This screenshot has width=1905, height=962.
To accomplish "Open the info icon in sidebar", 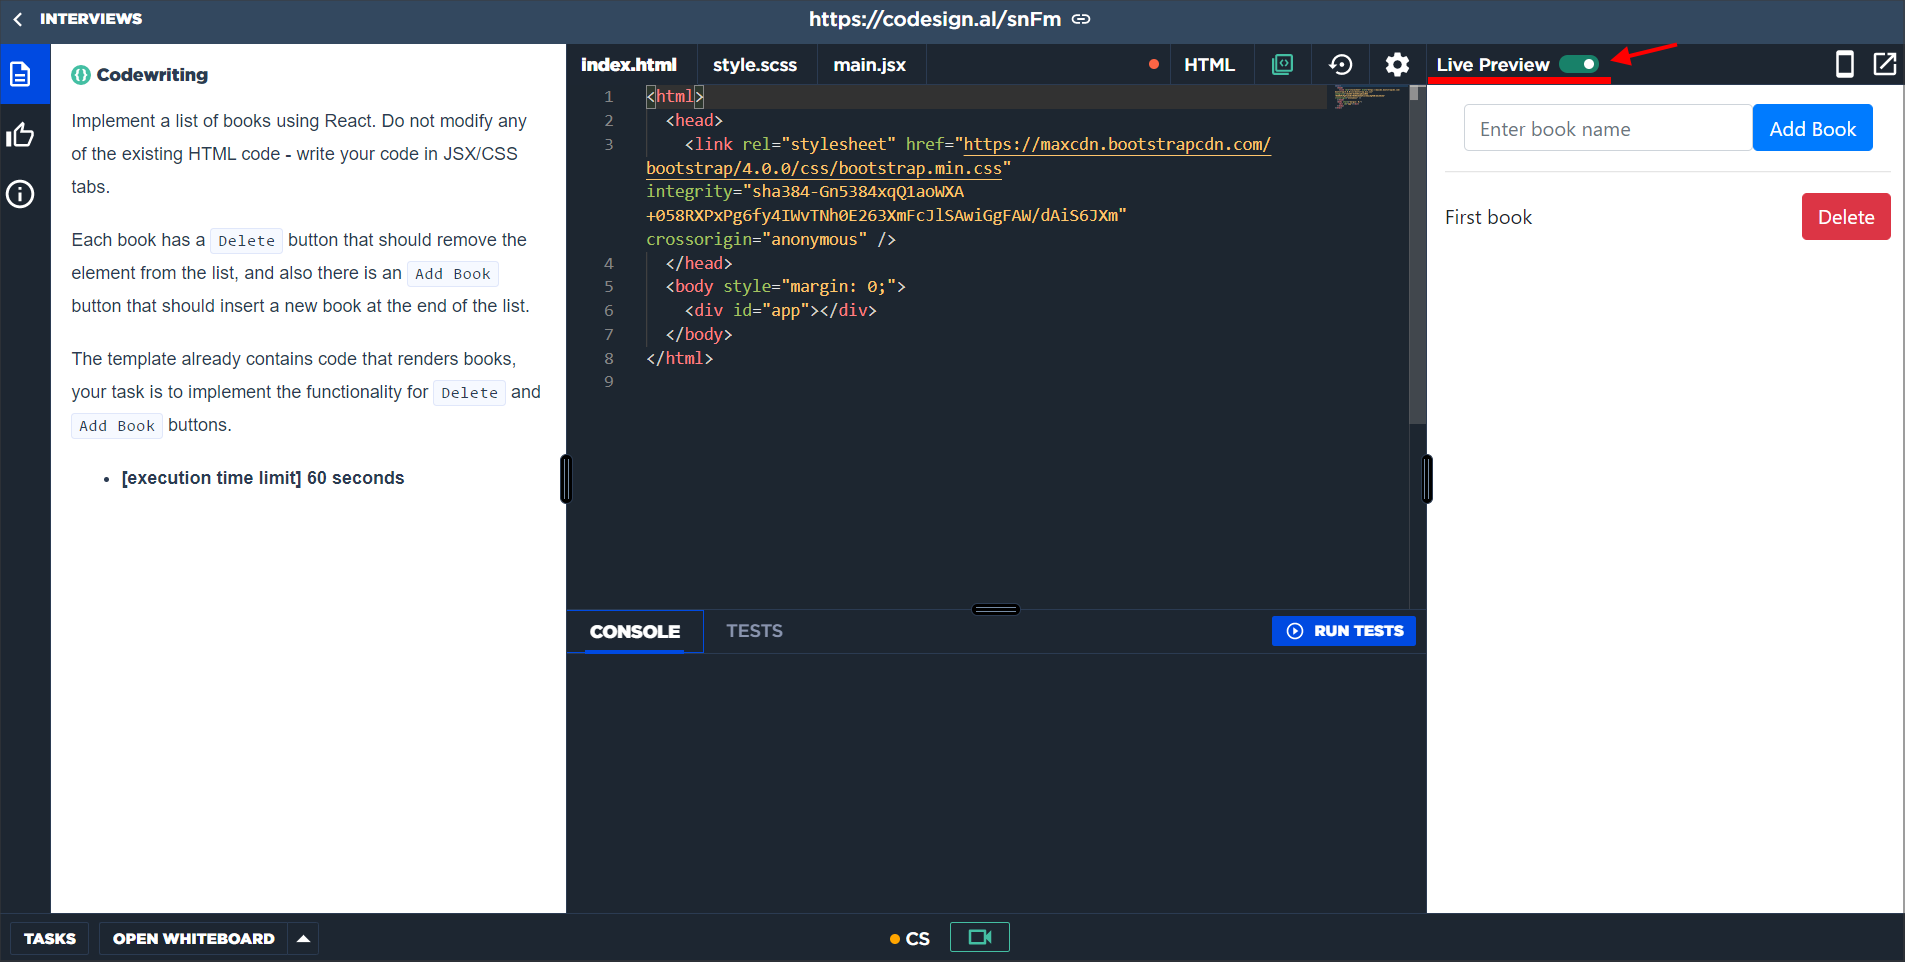I will point(20,194).
